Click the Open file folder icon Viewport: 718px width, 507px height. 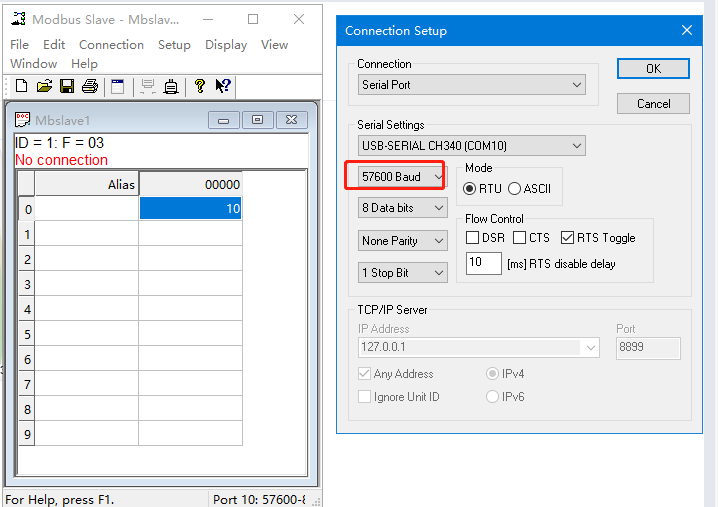[44, 87]
